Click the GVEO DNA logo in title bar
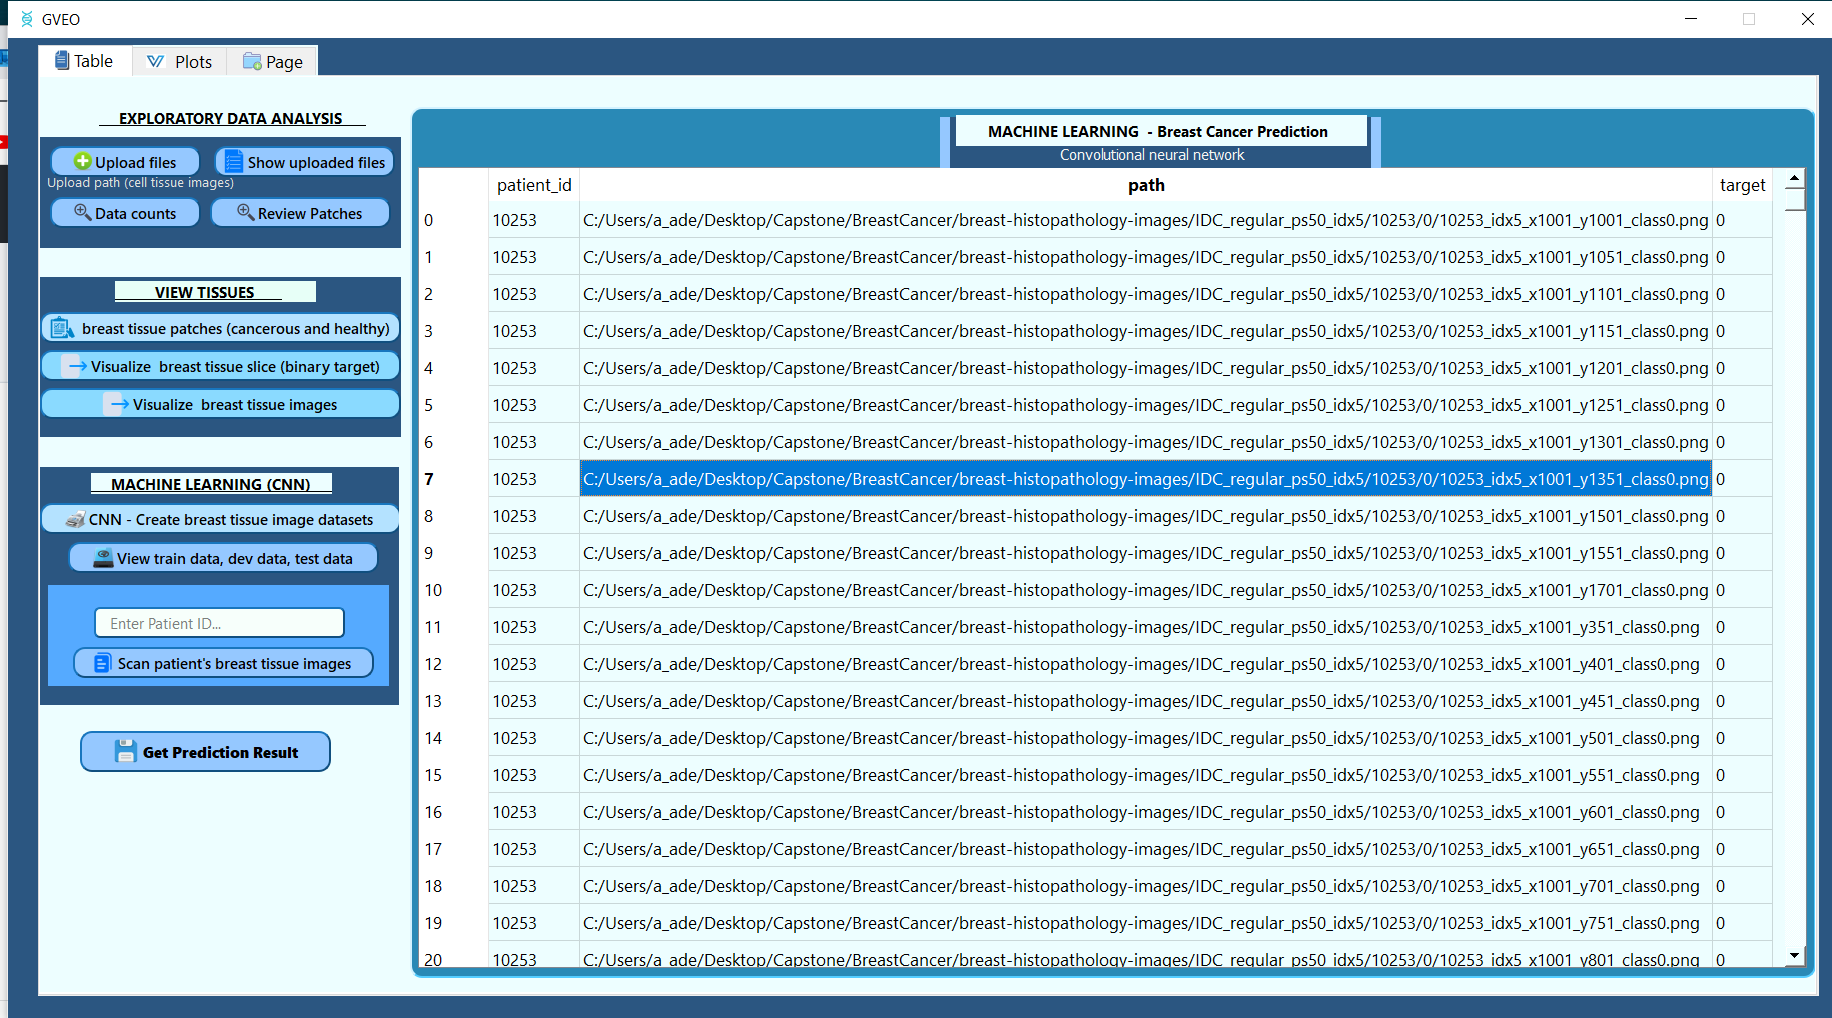1832x1018 pixels. pyautogui.click(x=27, y=19)
